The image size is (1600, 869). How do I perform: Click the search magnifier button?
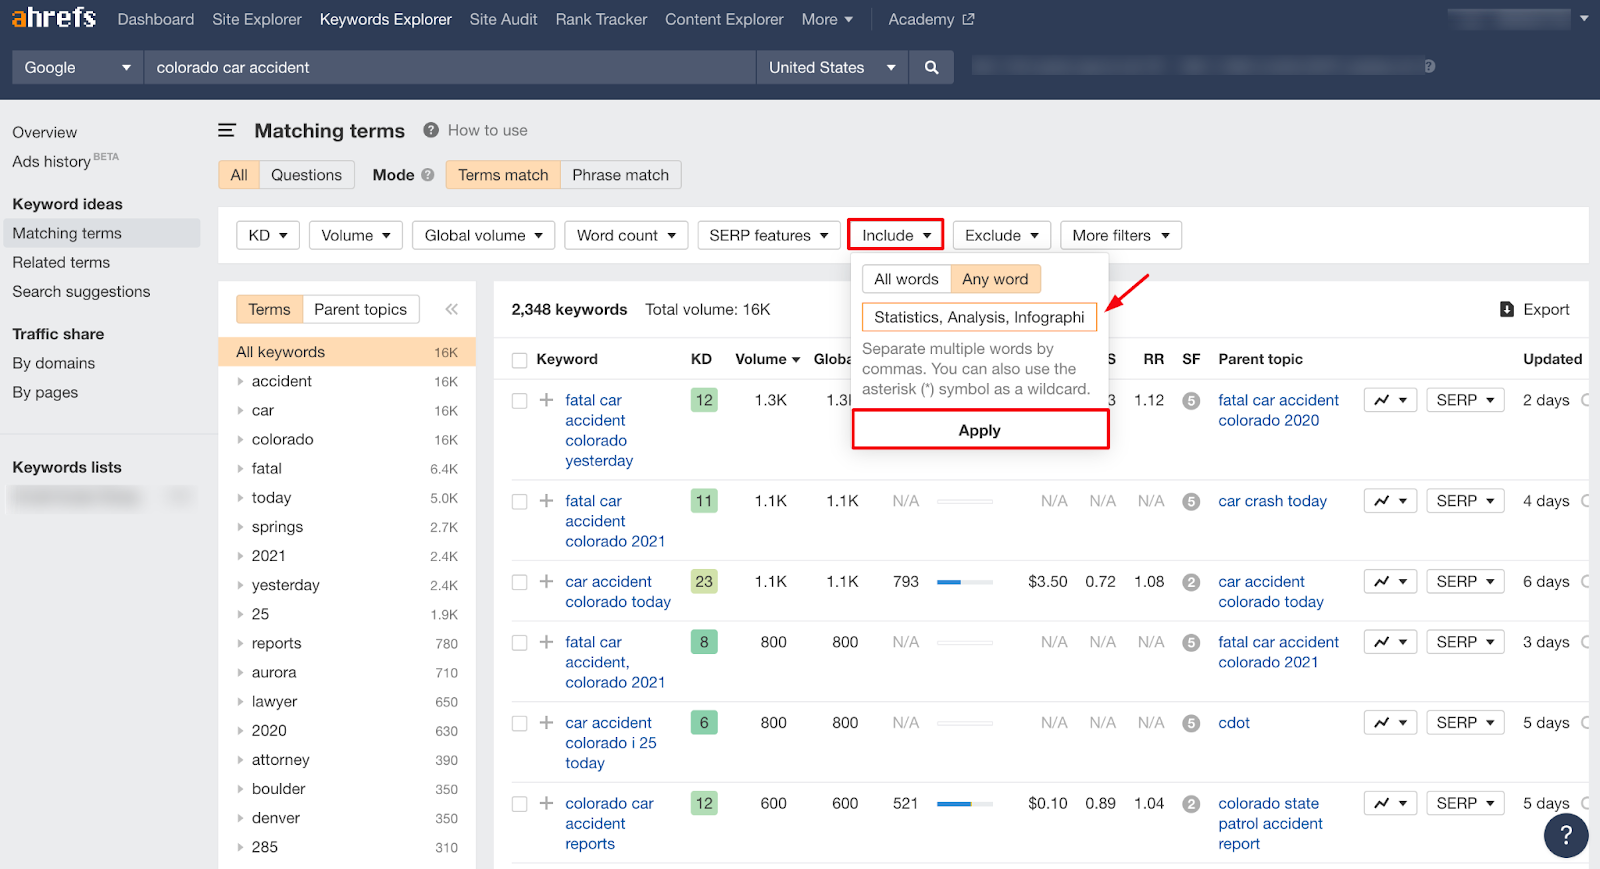pyautogui.click(x=931, y=67)
